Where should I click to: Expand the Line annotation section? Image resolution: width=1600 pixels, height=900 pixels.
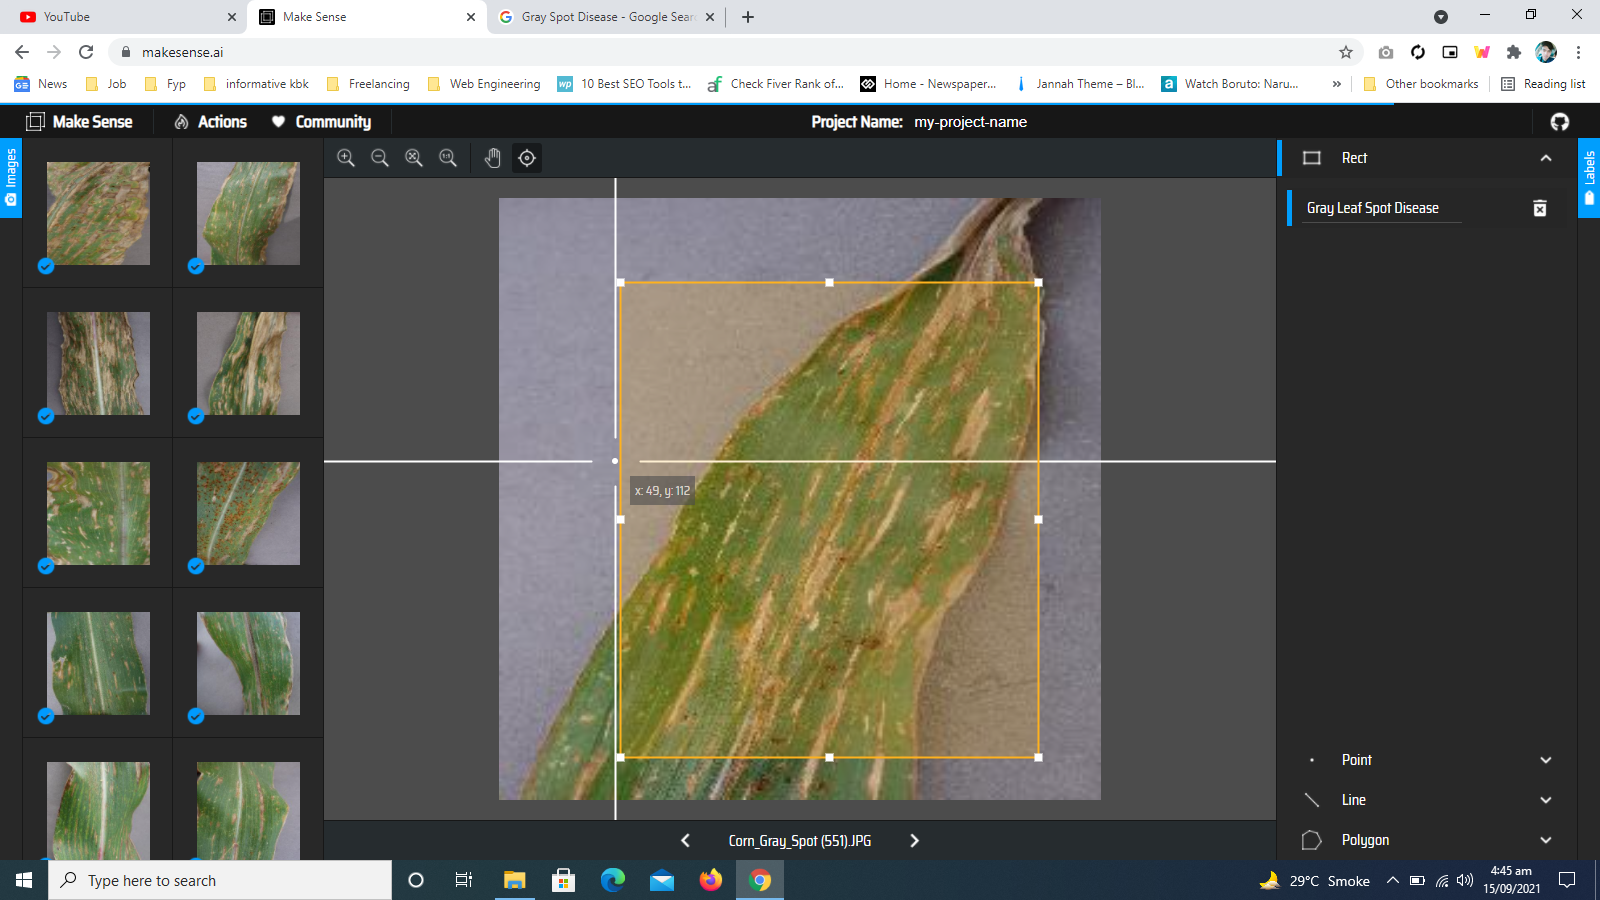(x=1545, y=800)
